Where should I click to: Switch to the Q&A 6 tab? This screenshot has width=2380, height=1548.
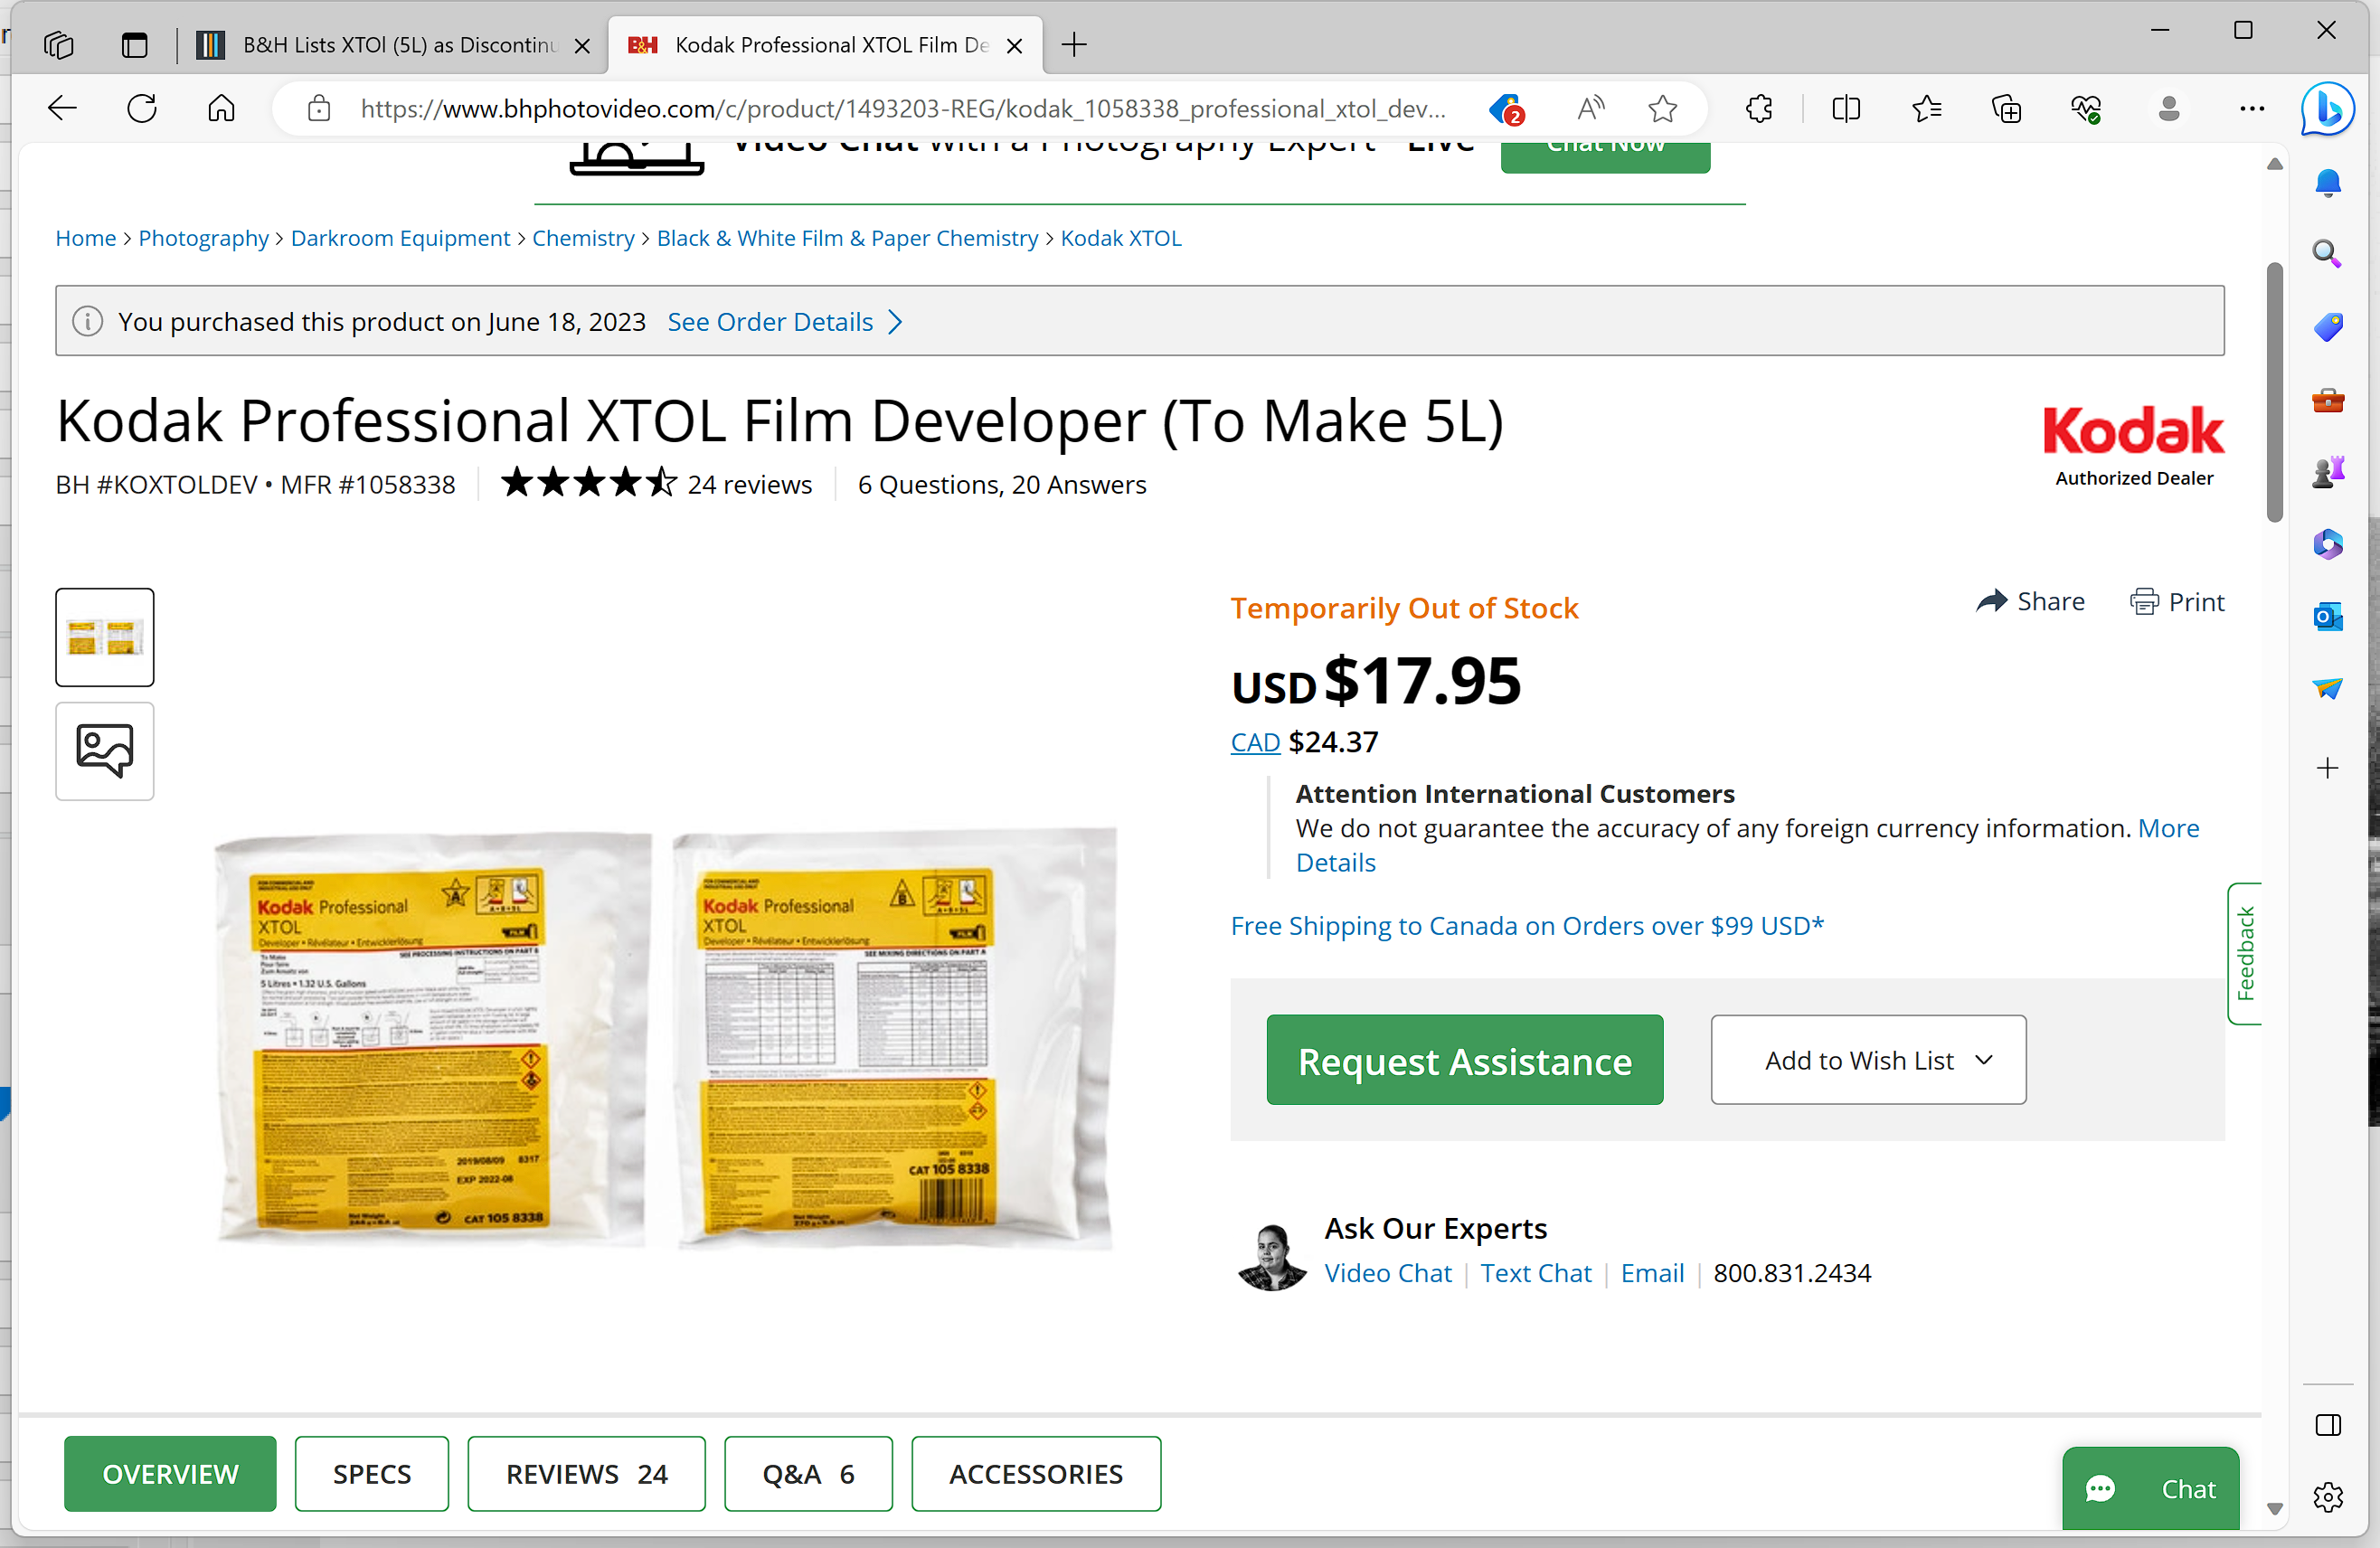pos(808,1474)
